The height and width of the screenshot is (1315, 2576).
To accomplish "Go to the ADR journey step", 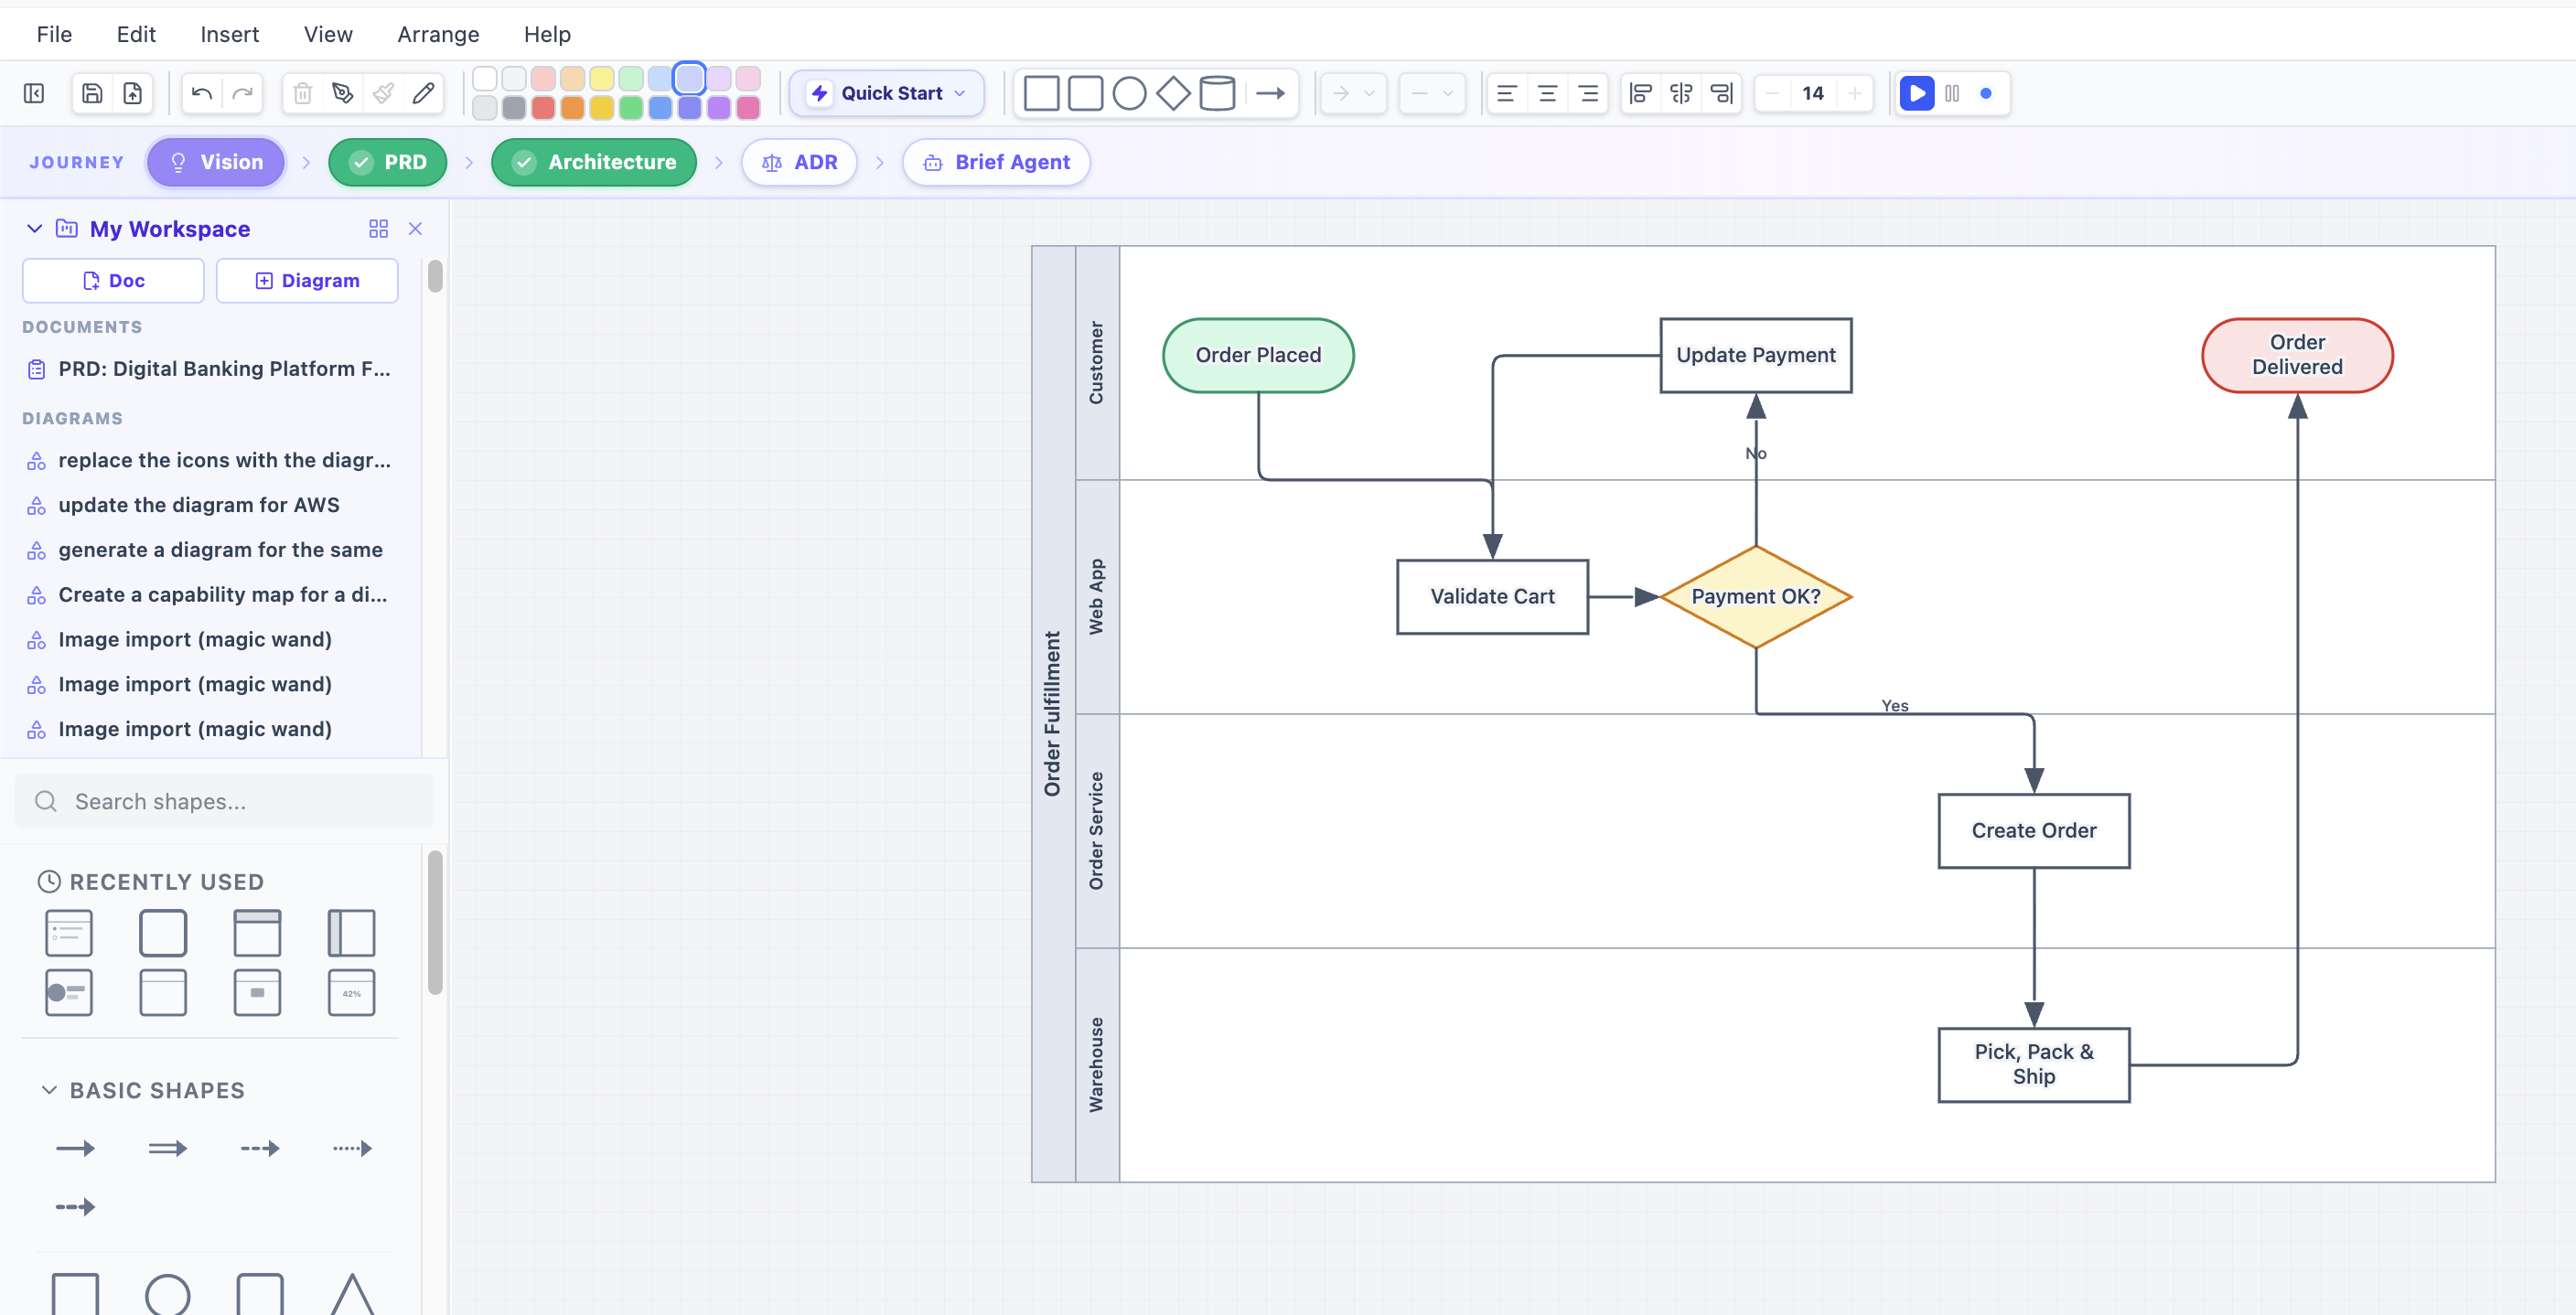I will [x=799, y=162].
